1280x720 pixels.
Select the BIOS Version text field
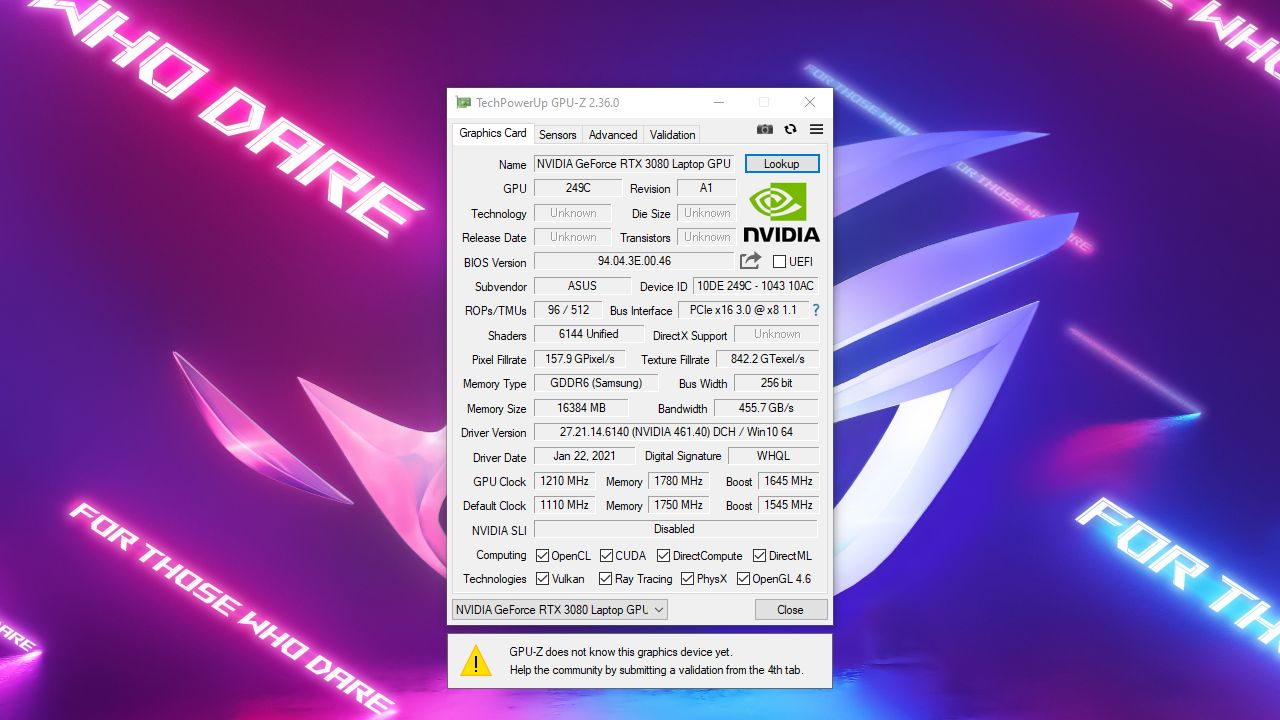click(x=636, y=262)
